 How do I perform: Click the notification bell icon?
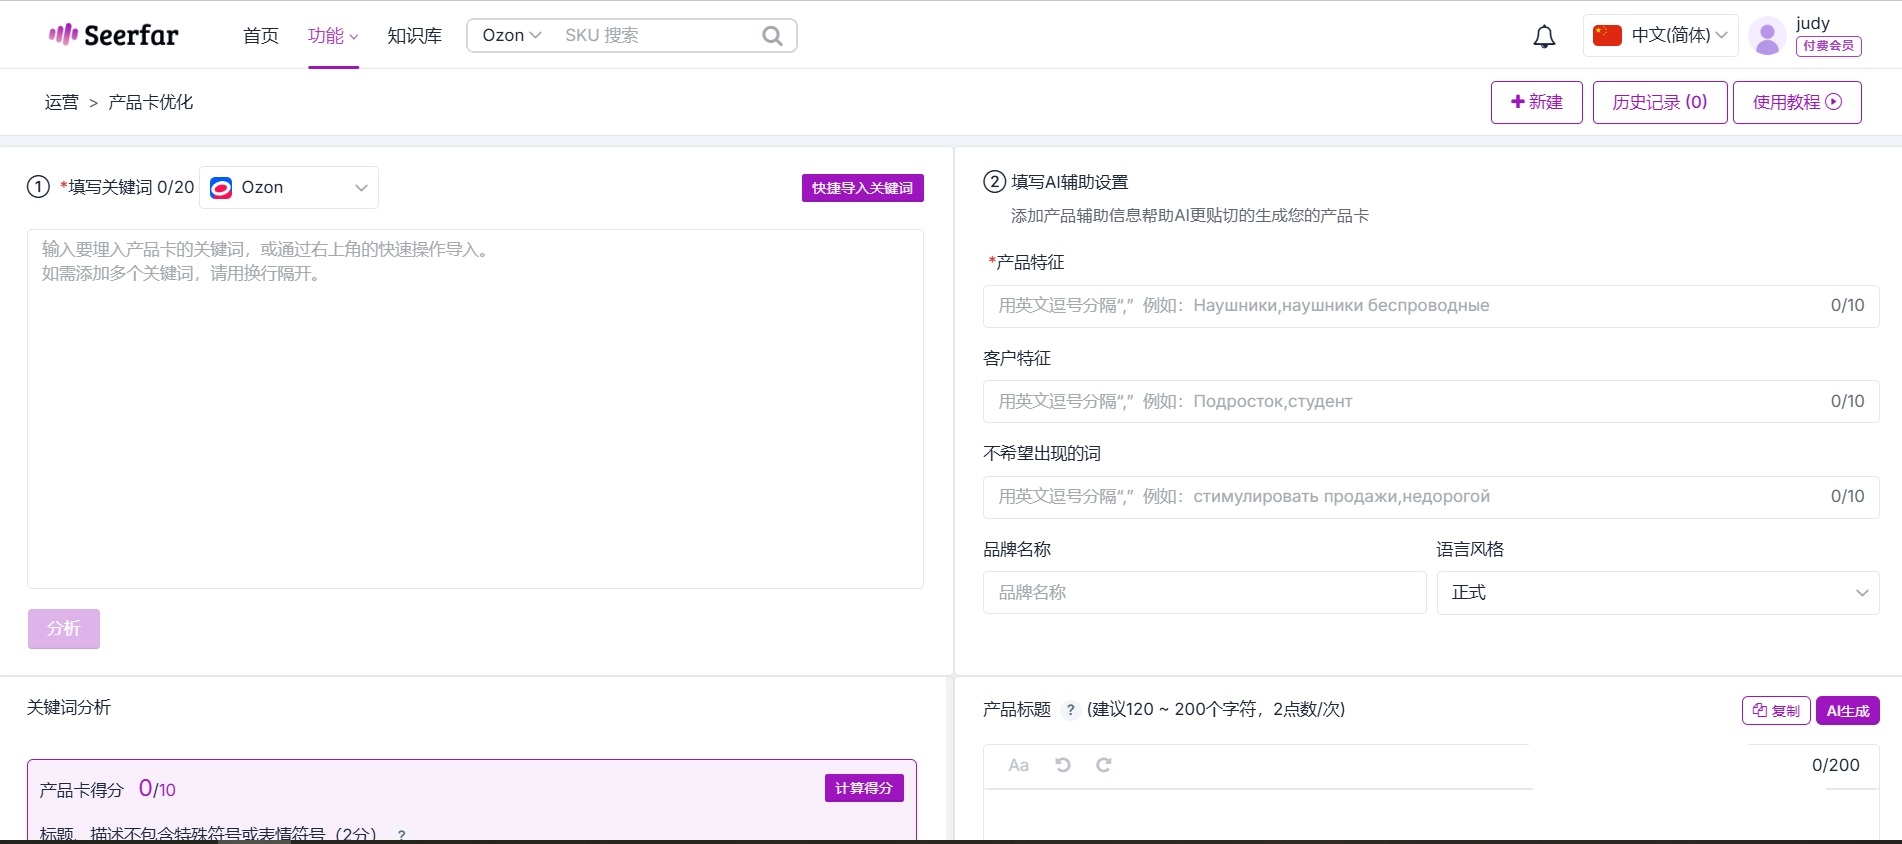point(1544,37)
